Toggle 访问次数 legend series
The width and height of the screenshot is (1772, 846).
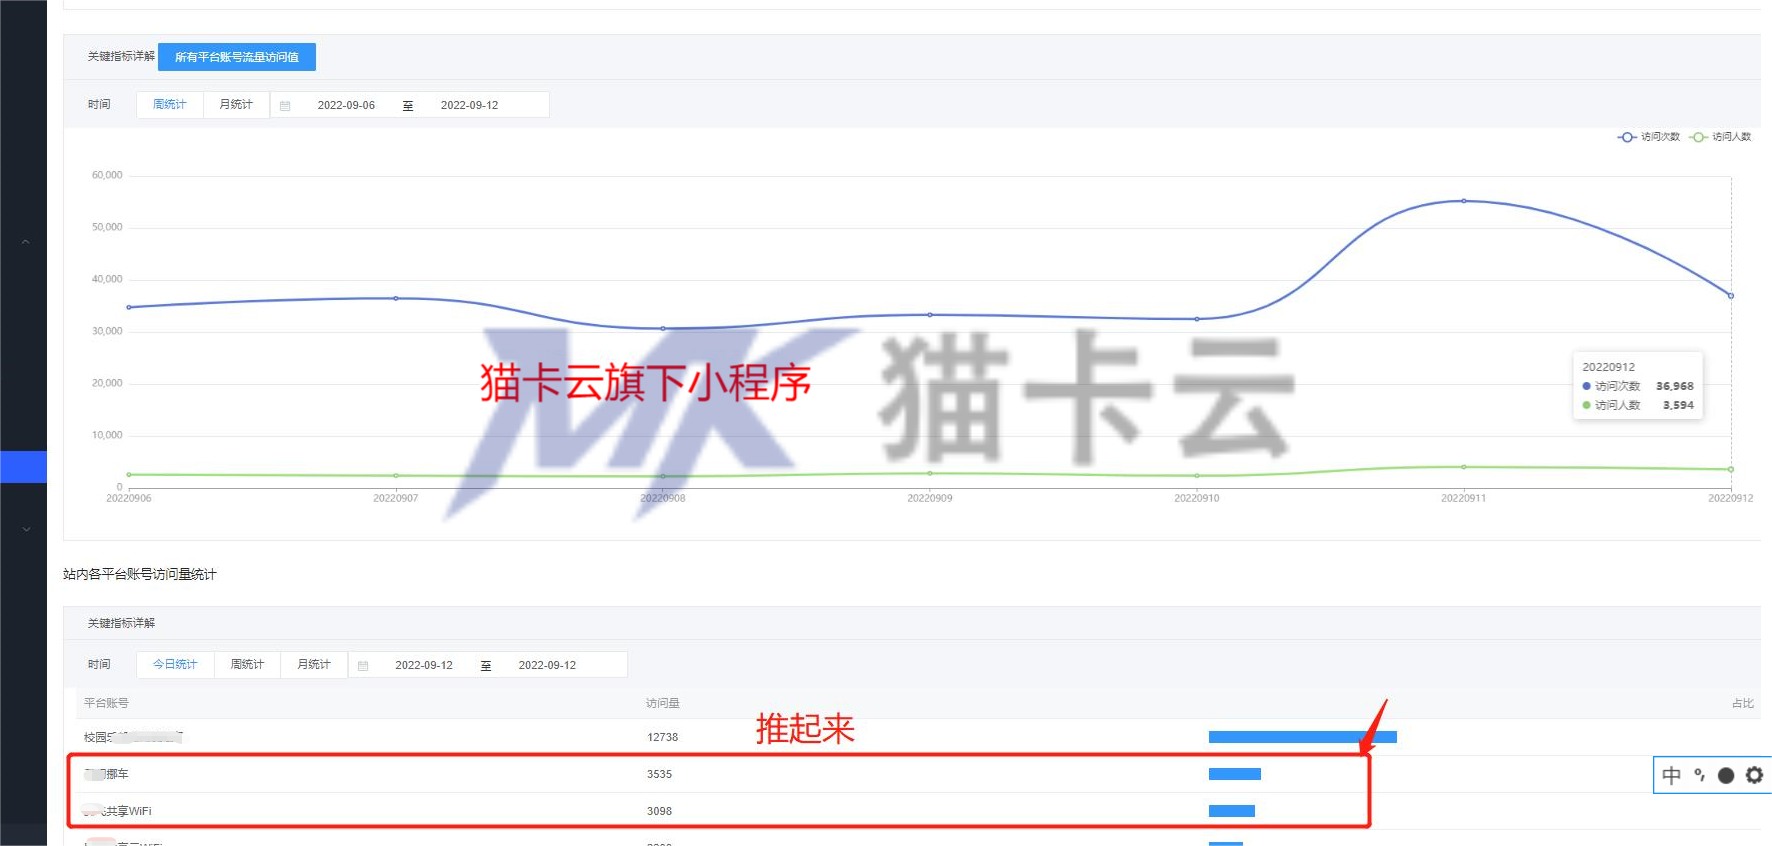[1649, 137]
